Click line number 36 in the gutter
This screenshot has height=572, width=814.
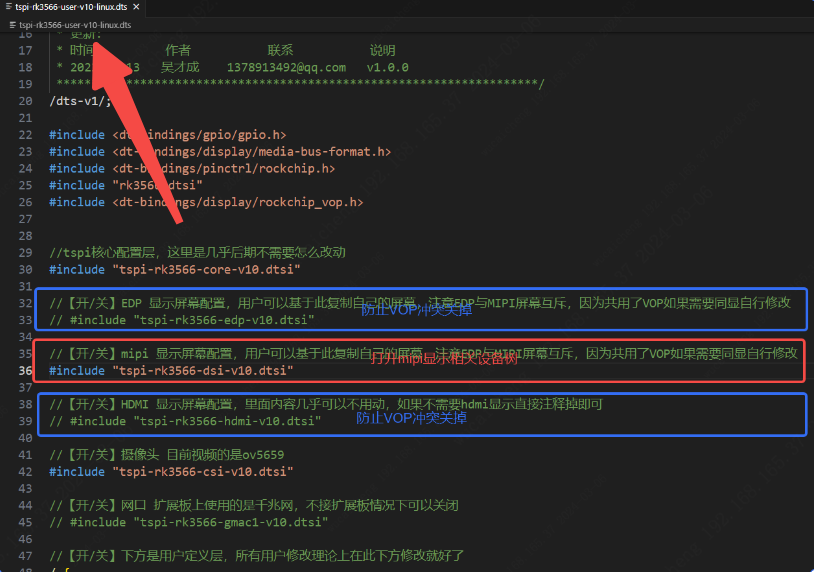point(25,371)
